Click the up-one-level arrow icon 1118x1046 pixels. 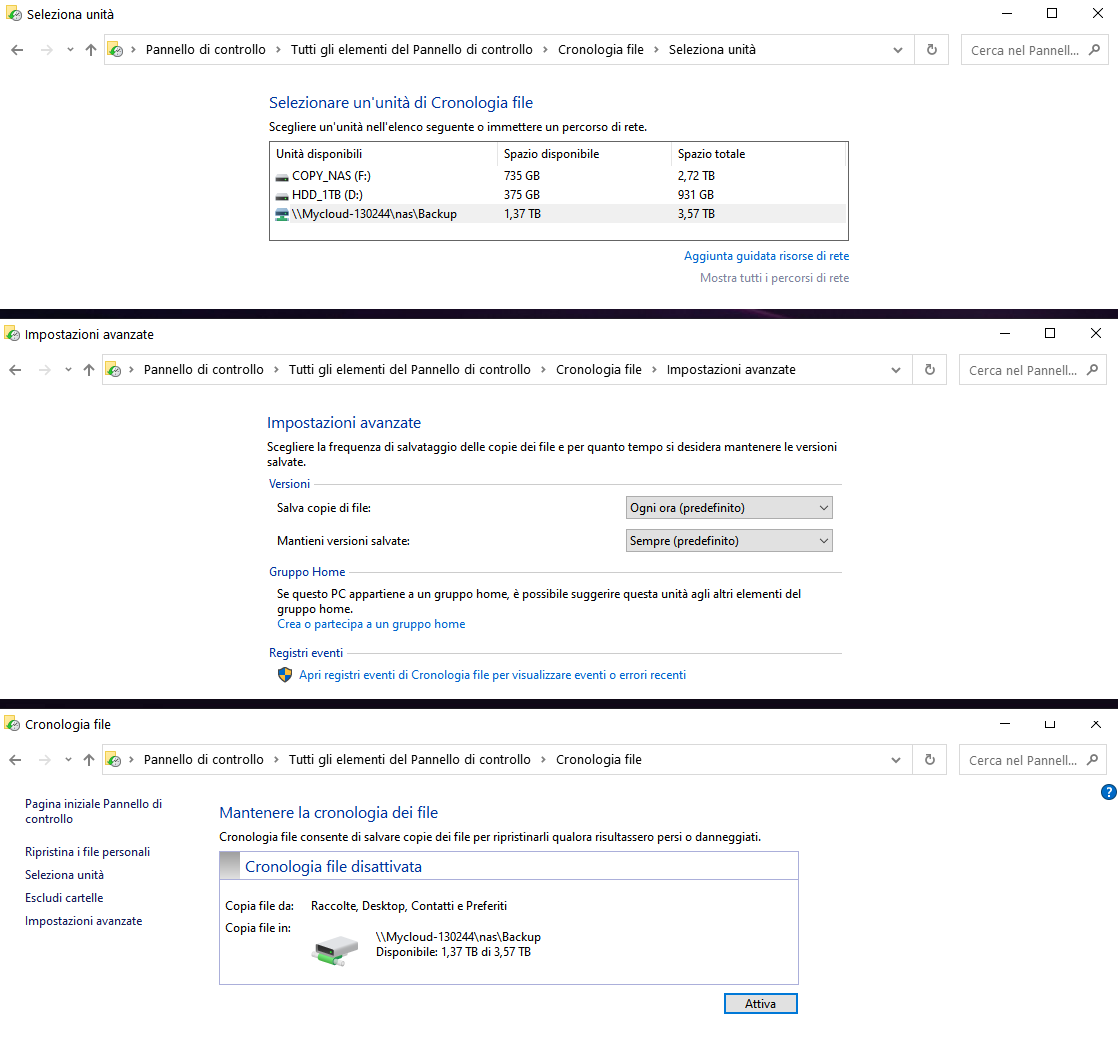coord(90,49)
